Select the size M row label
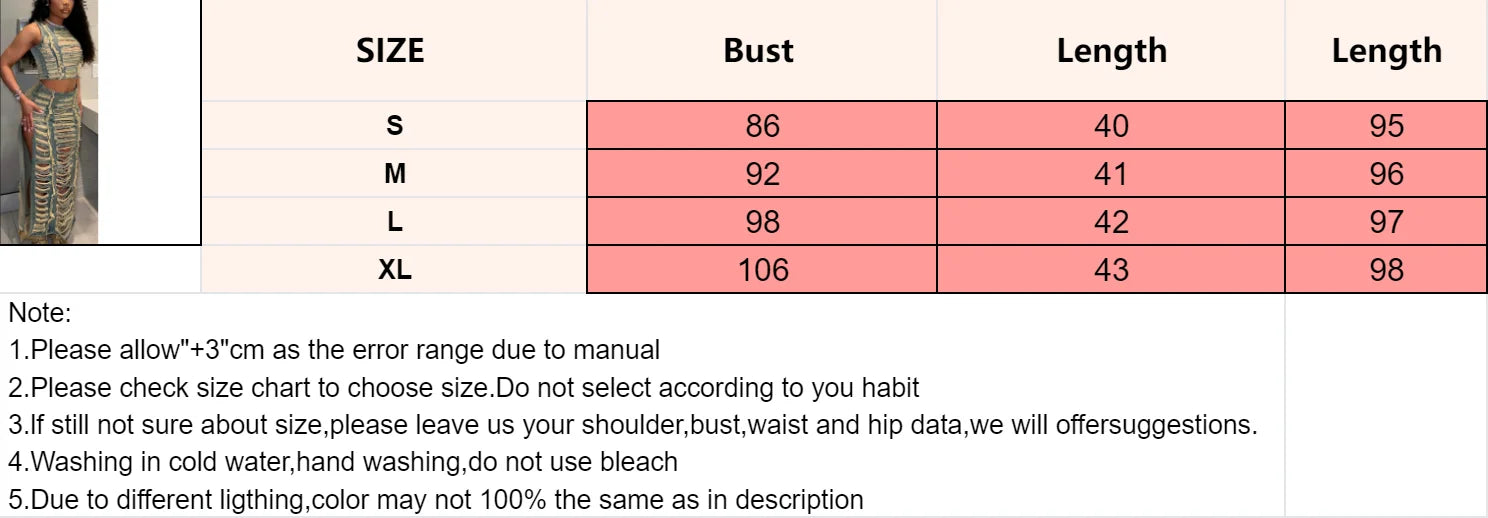Screen dimensions: 1488x518 [395, 174]
